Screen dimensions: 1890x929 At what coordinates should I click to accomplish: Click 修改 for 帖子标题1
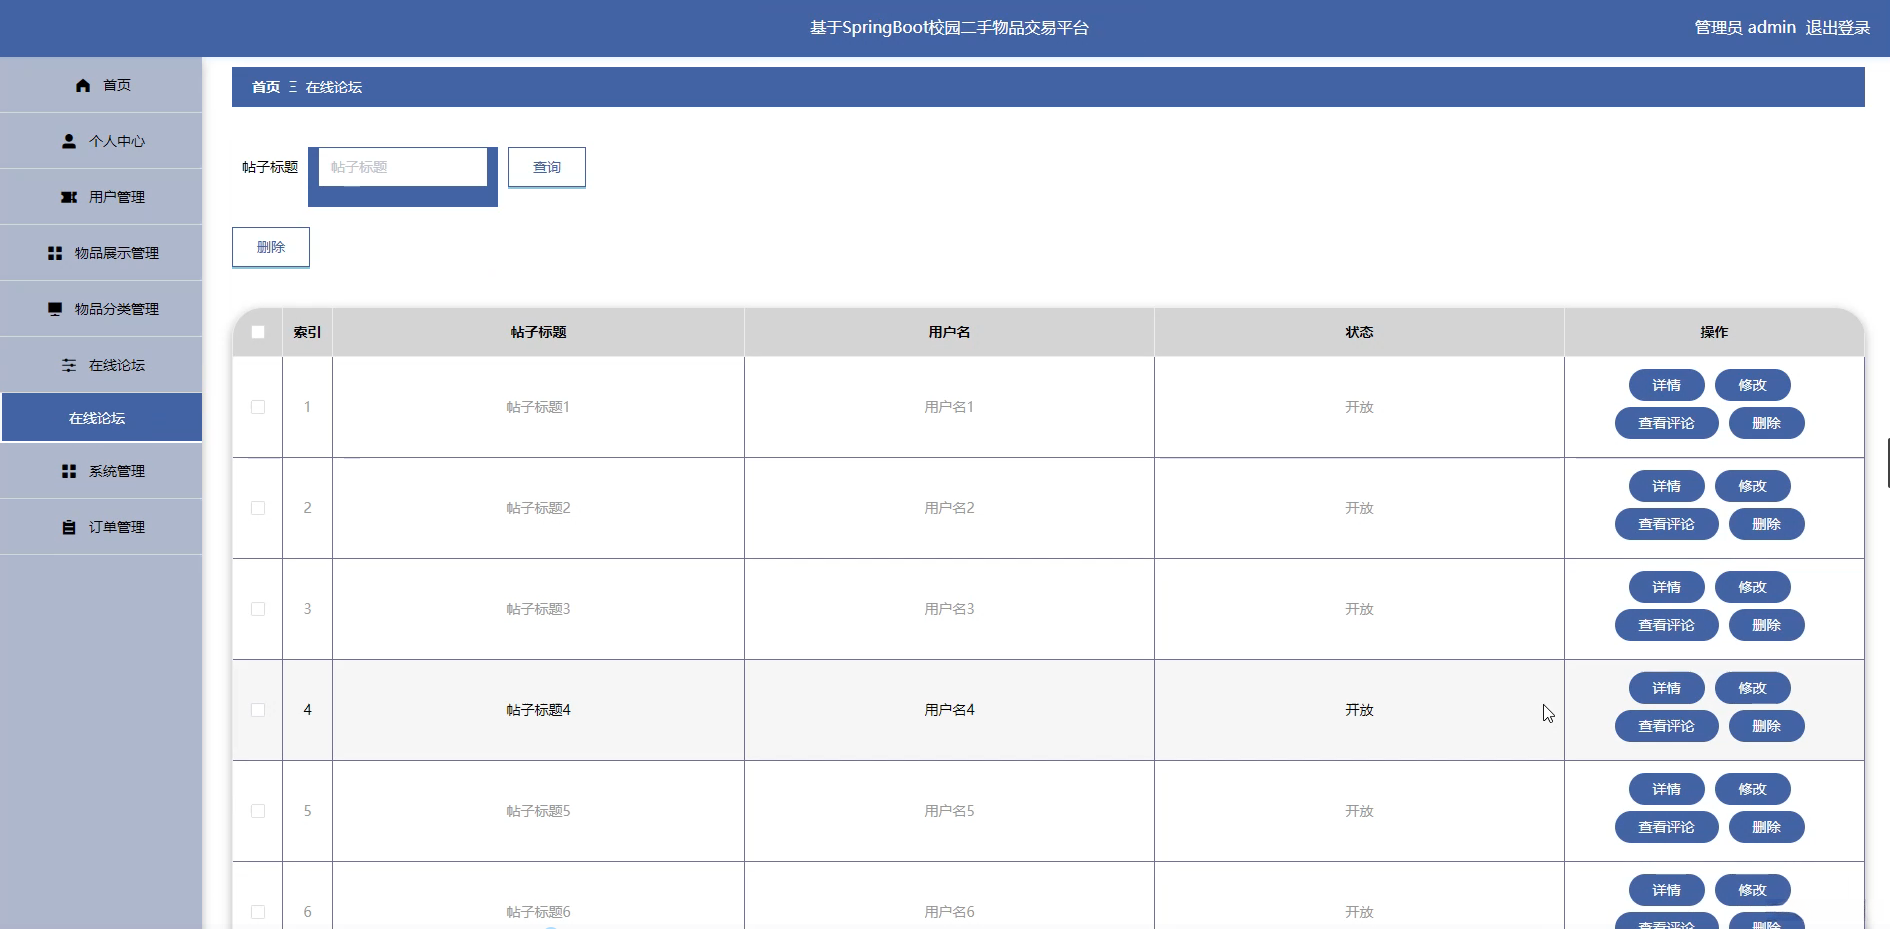coord(1753,385)
